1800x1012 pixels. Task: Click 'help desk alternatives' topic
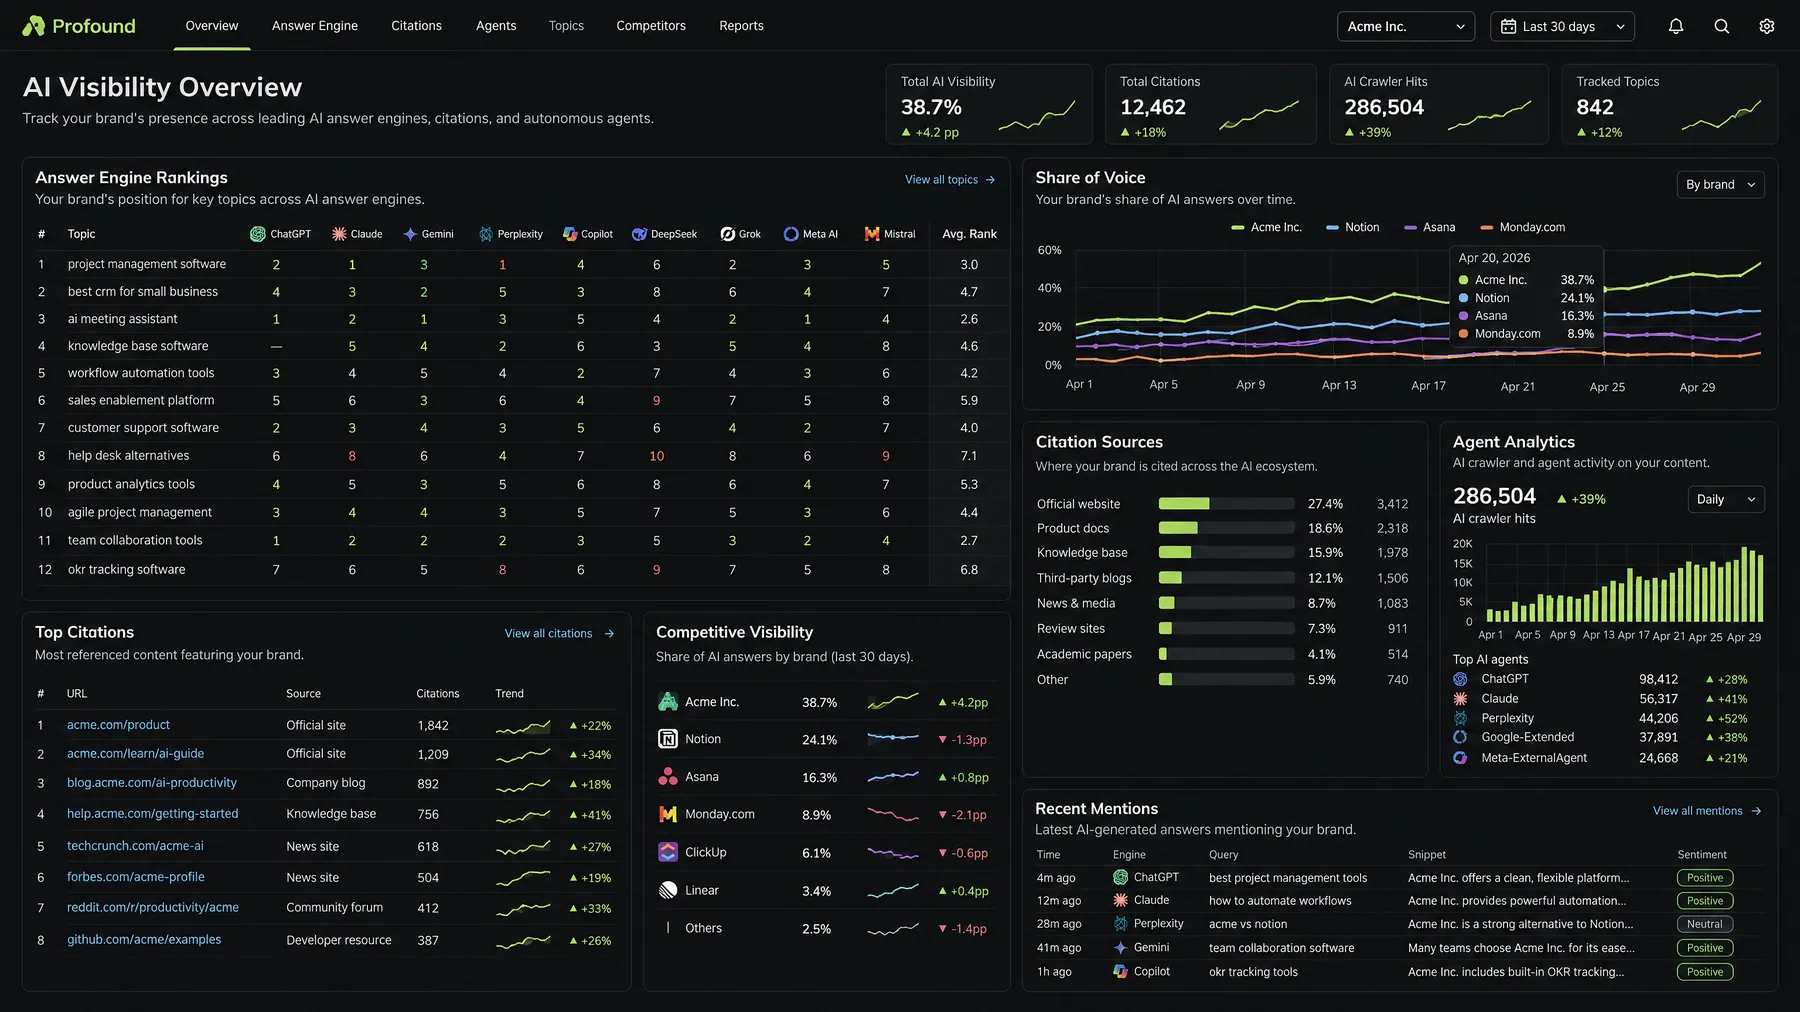point(128,456)
